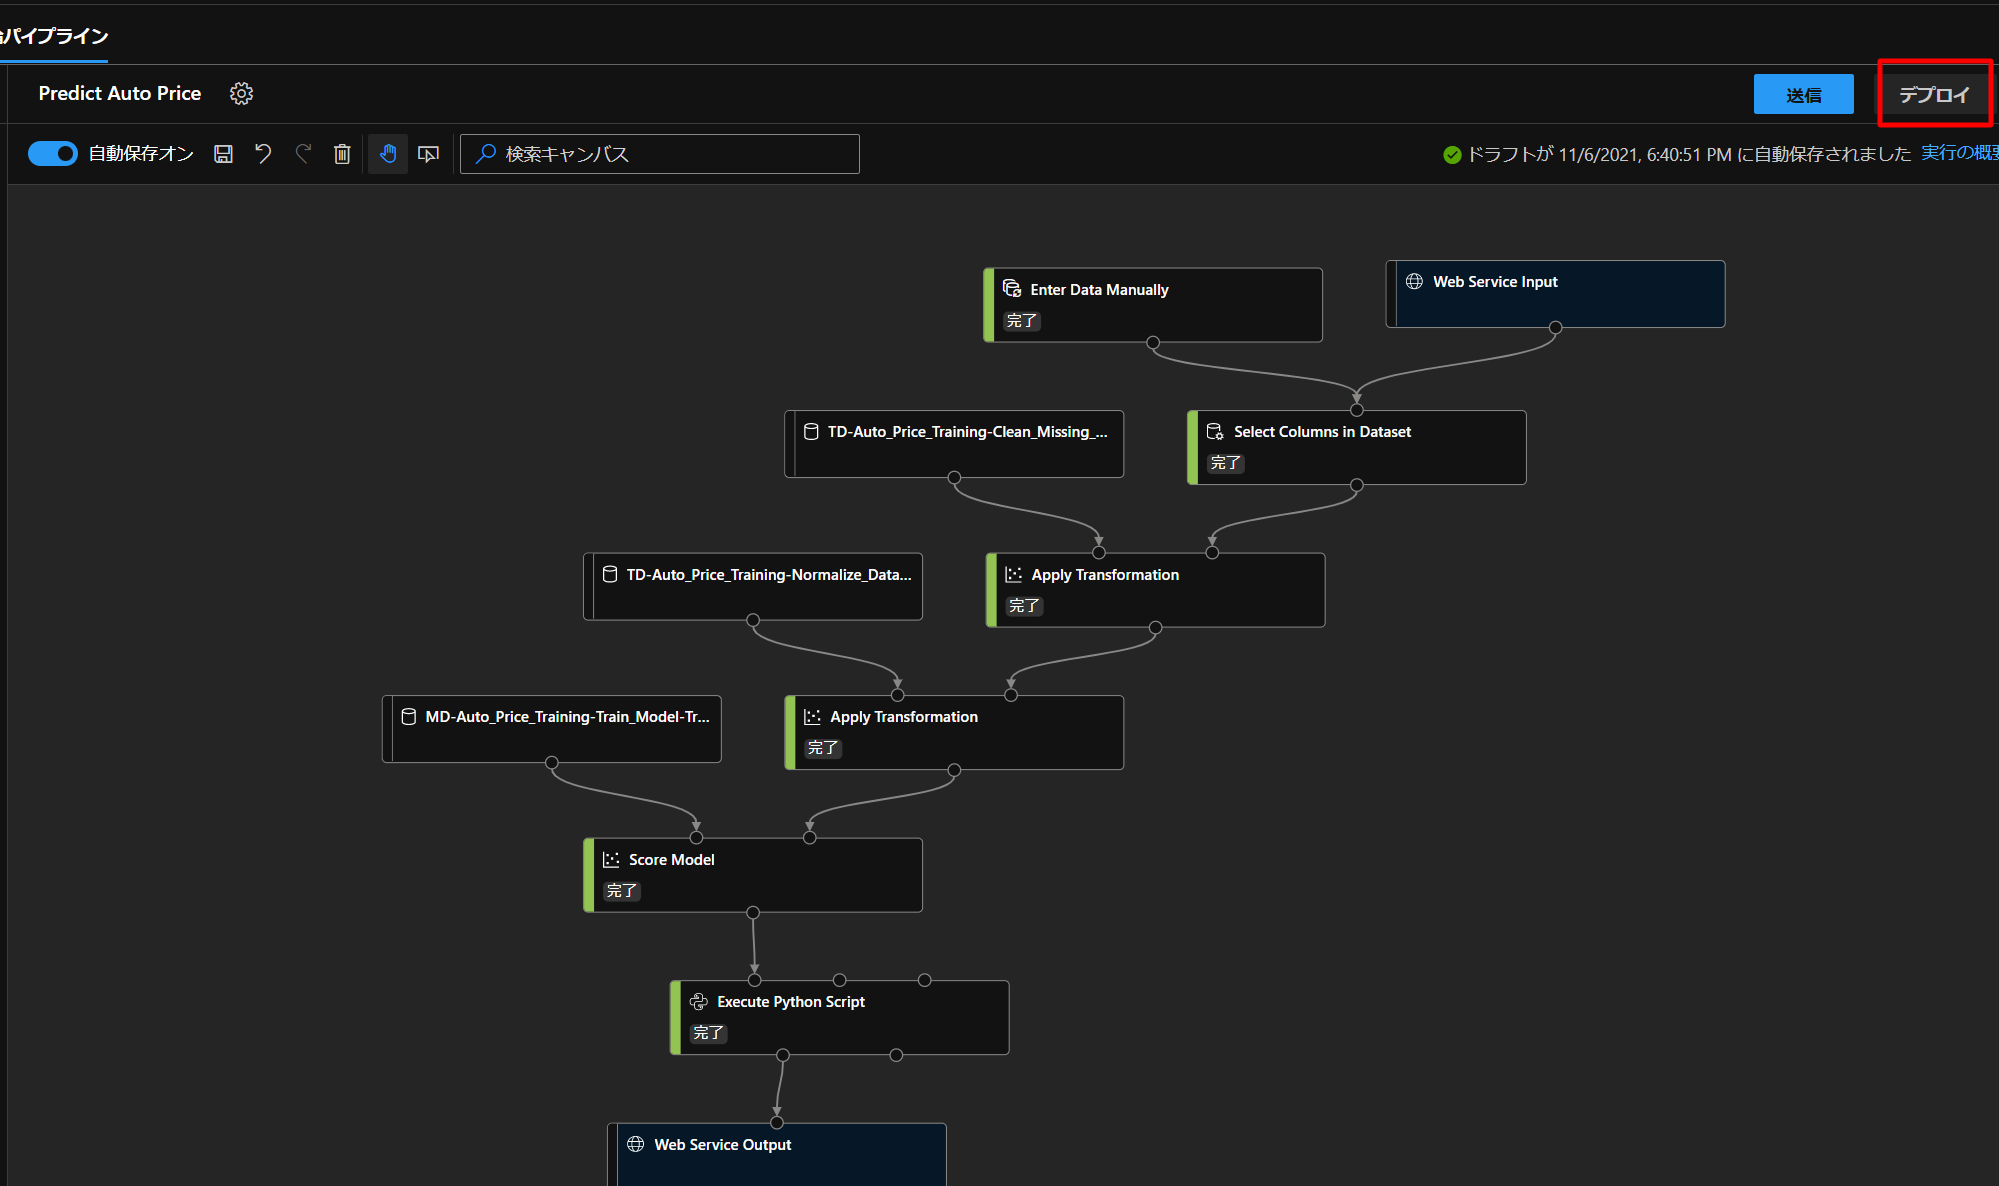Select the pan hand tool
The height and width of the screenshot is (1186, 1999).
coord(388,154)
